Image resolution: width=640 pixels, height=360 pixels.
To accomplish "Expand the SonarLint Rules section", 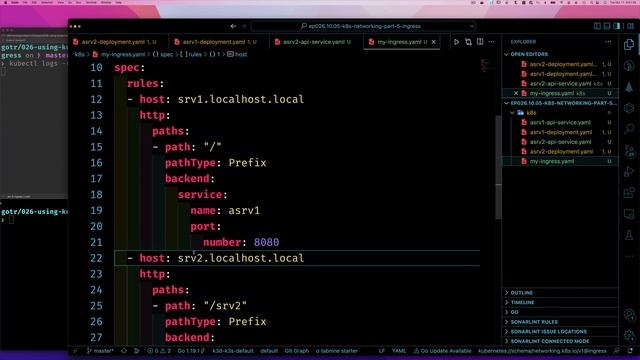I will tap(560, 322).
